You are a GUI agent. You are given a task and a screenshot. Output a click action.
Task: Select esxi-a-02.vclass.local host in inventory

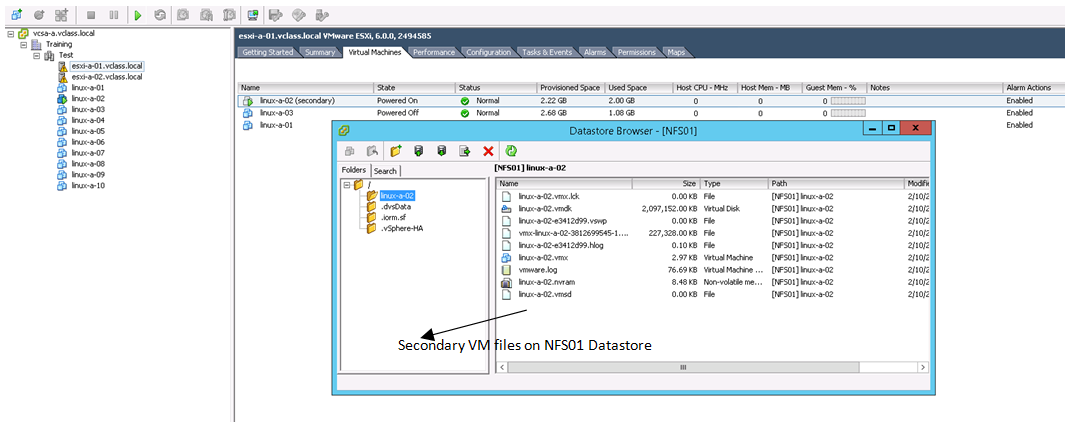pos(107,77)
